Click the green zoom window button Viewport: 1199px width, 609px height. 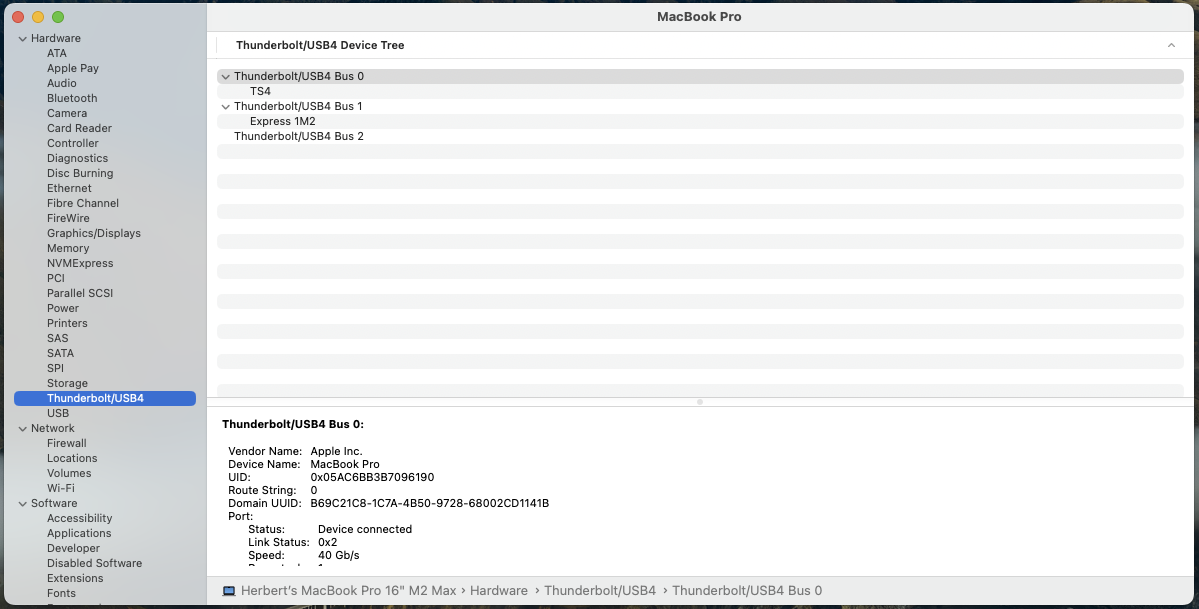pos(58,17)
